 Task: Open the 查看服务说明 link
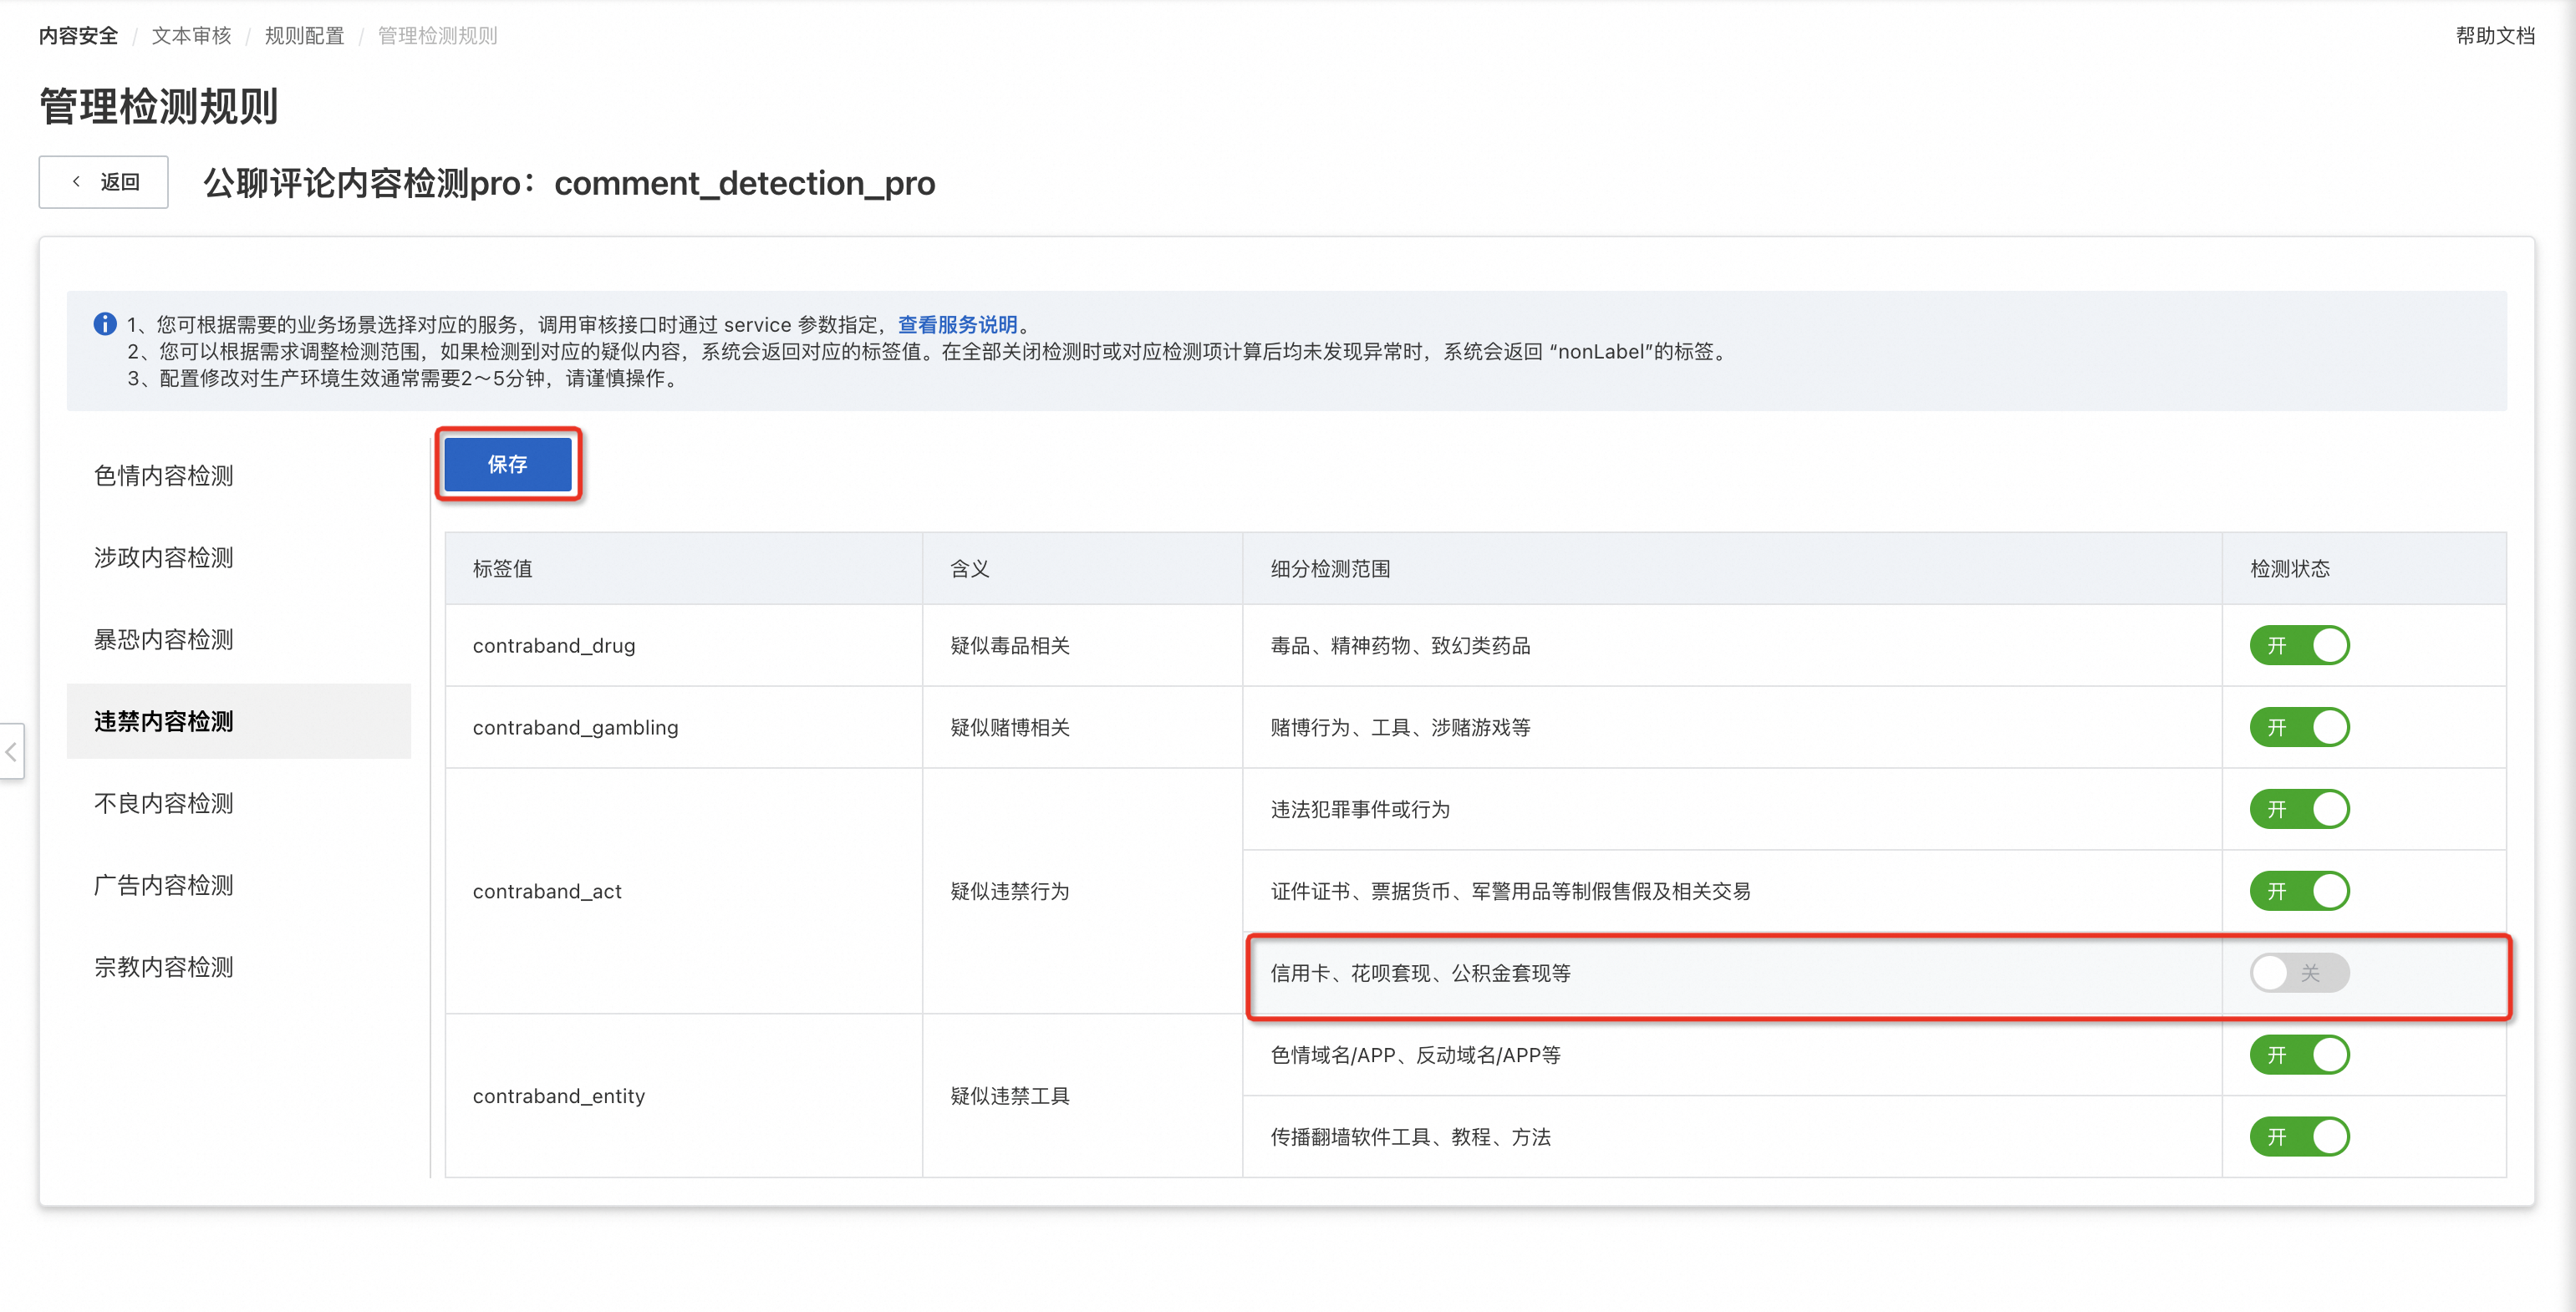pyautogui.click(x=958, y=324)
